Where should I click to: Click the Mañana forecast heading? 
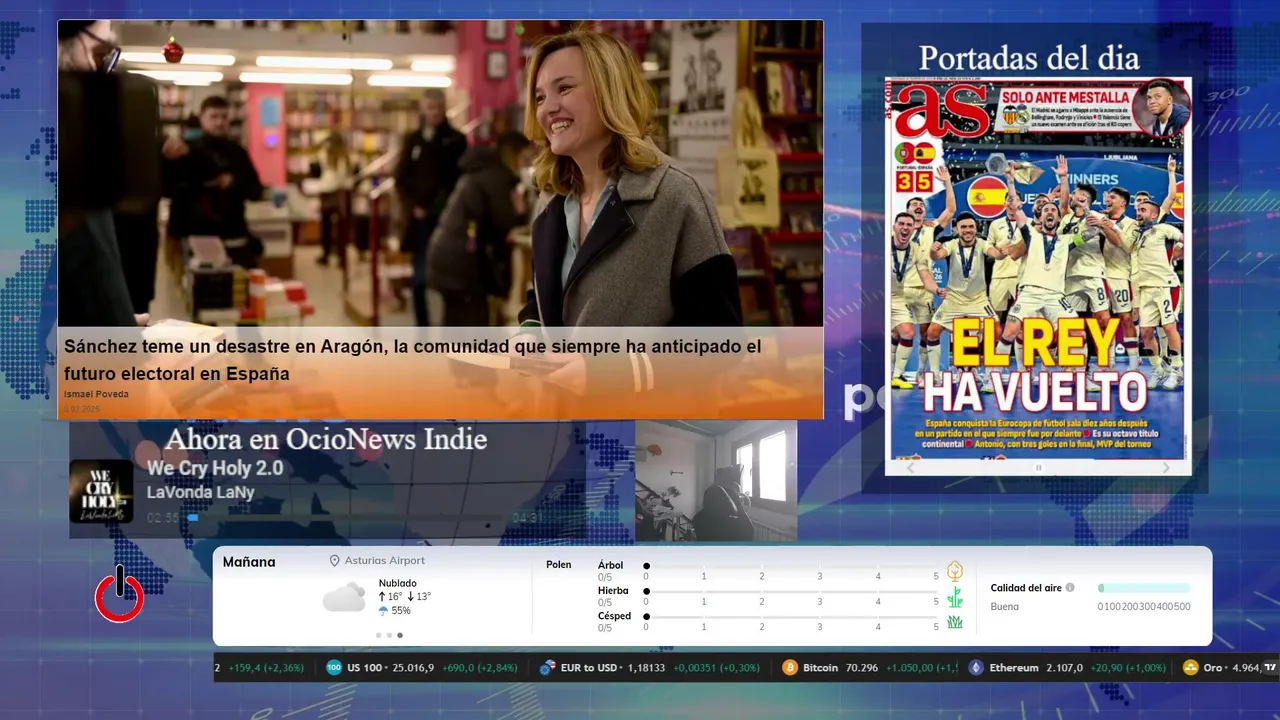point(249,562)
